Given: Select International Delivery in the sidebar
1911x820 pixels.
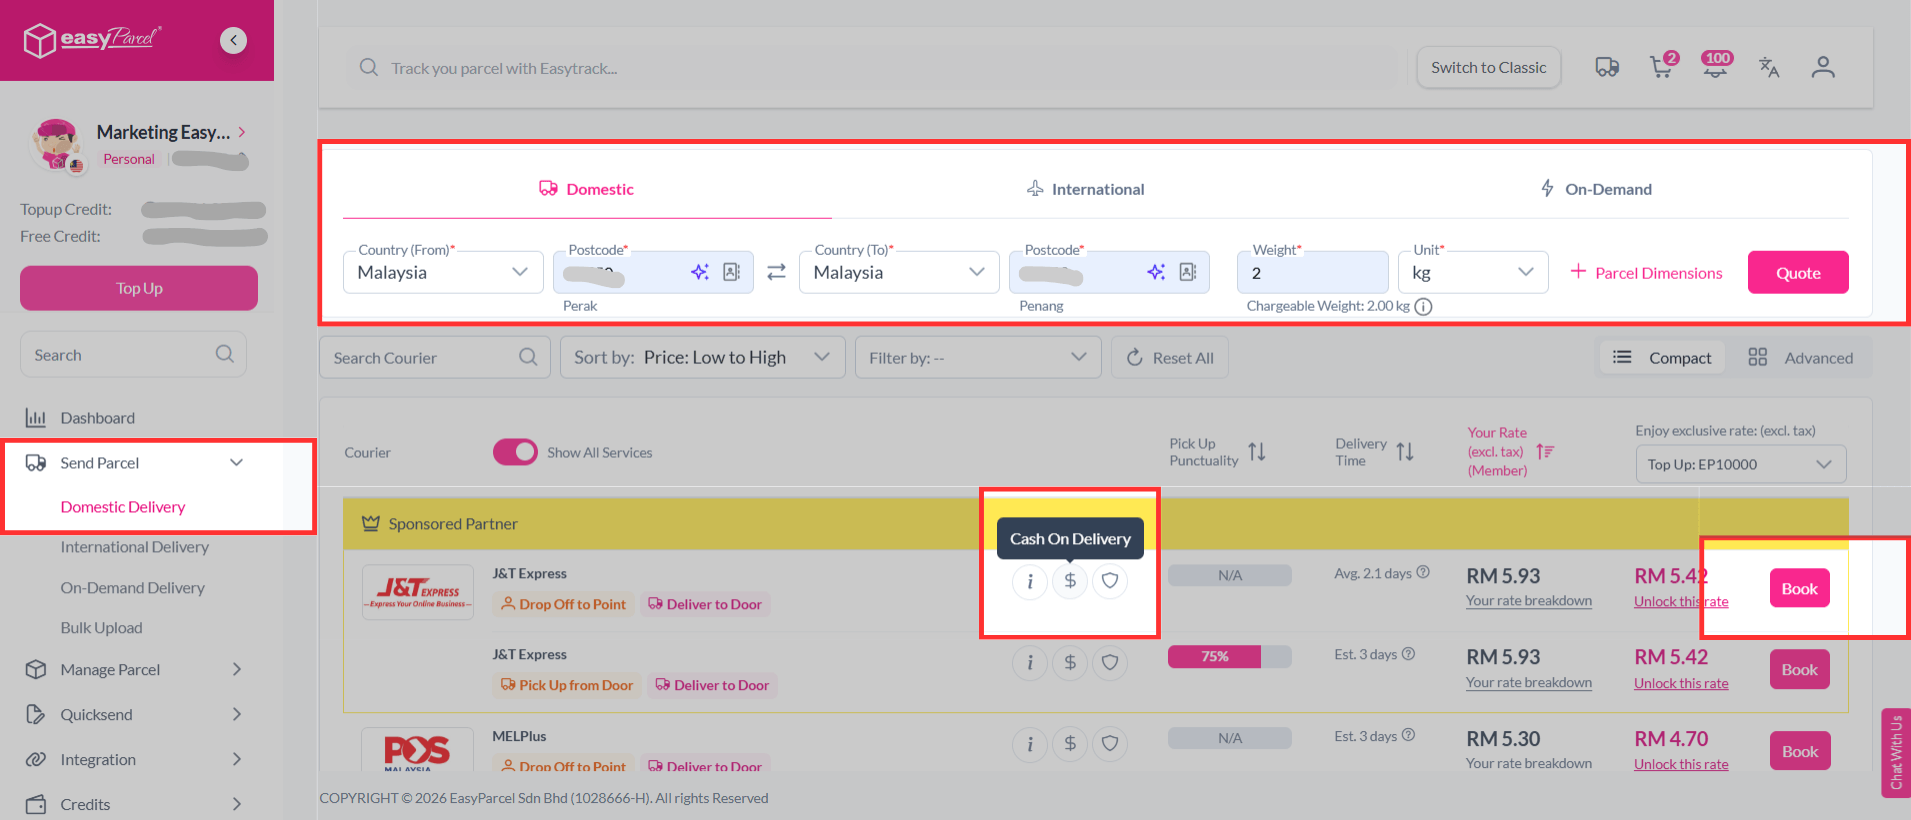Looking at the screenshot, I should 134,547.
